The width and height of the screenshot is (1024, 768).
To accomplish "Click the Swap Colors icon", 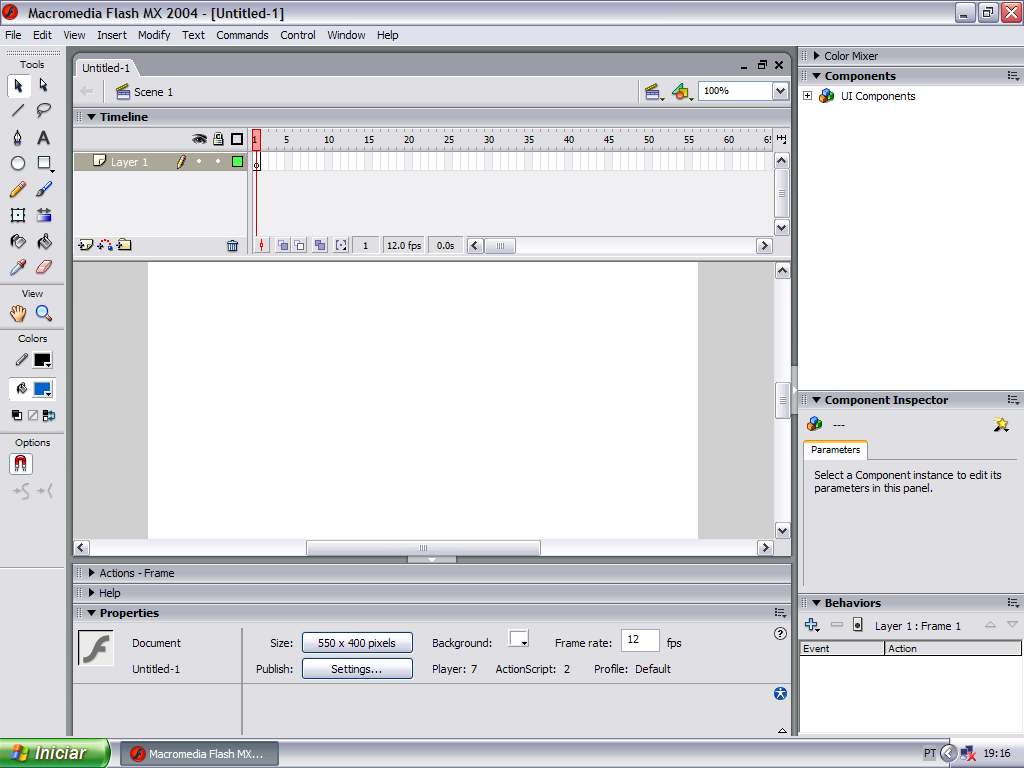I will 49,415.
